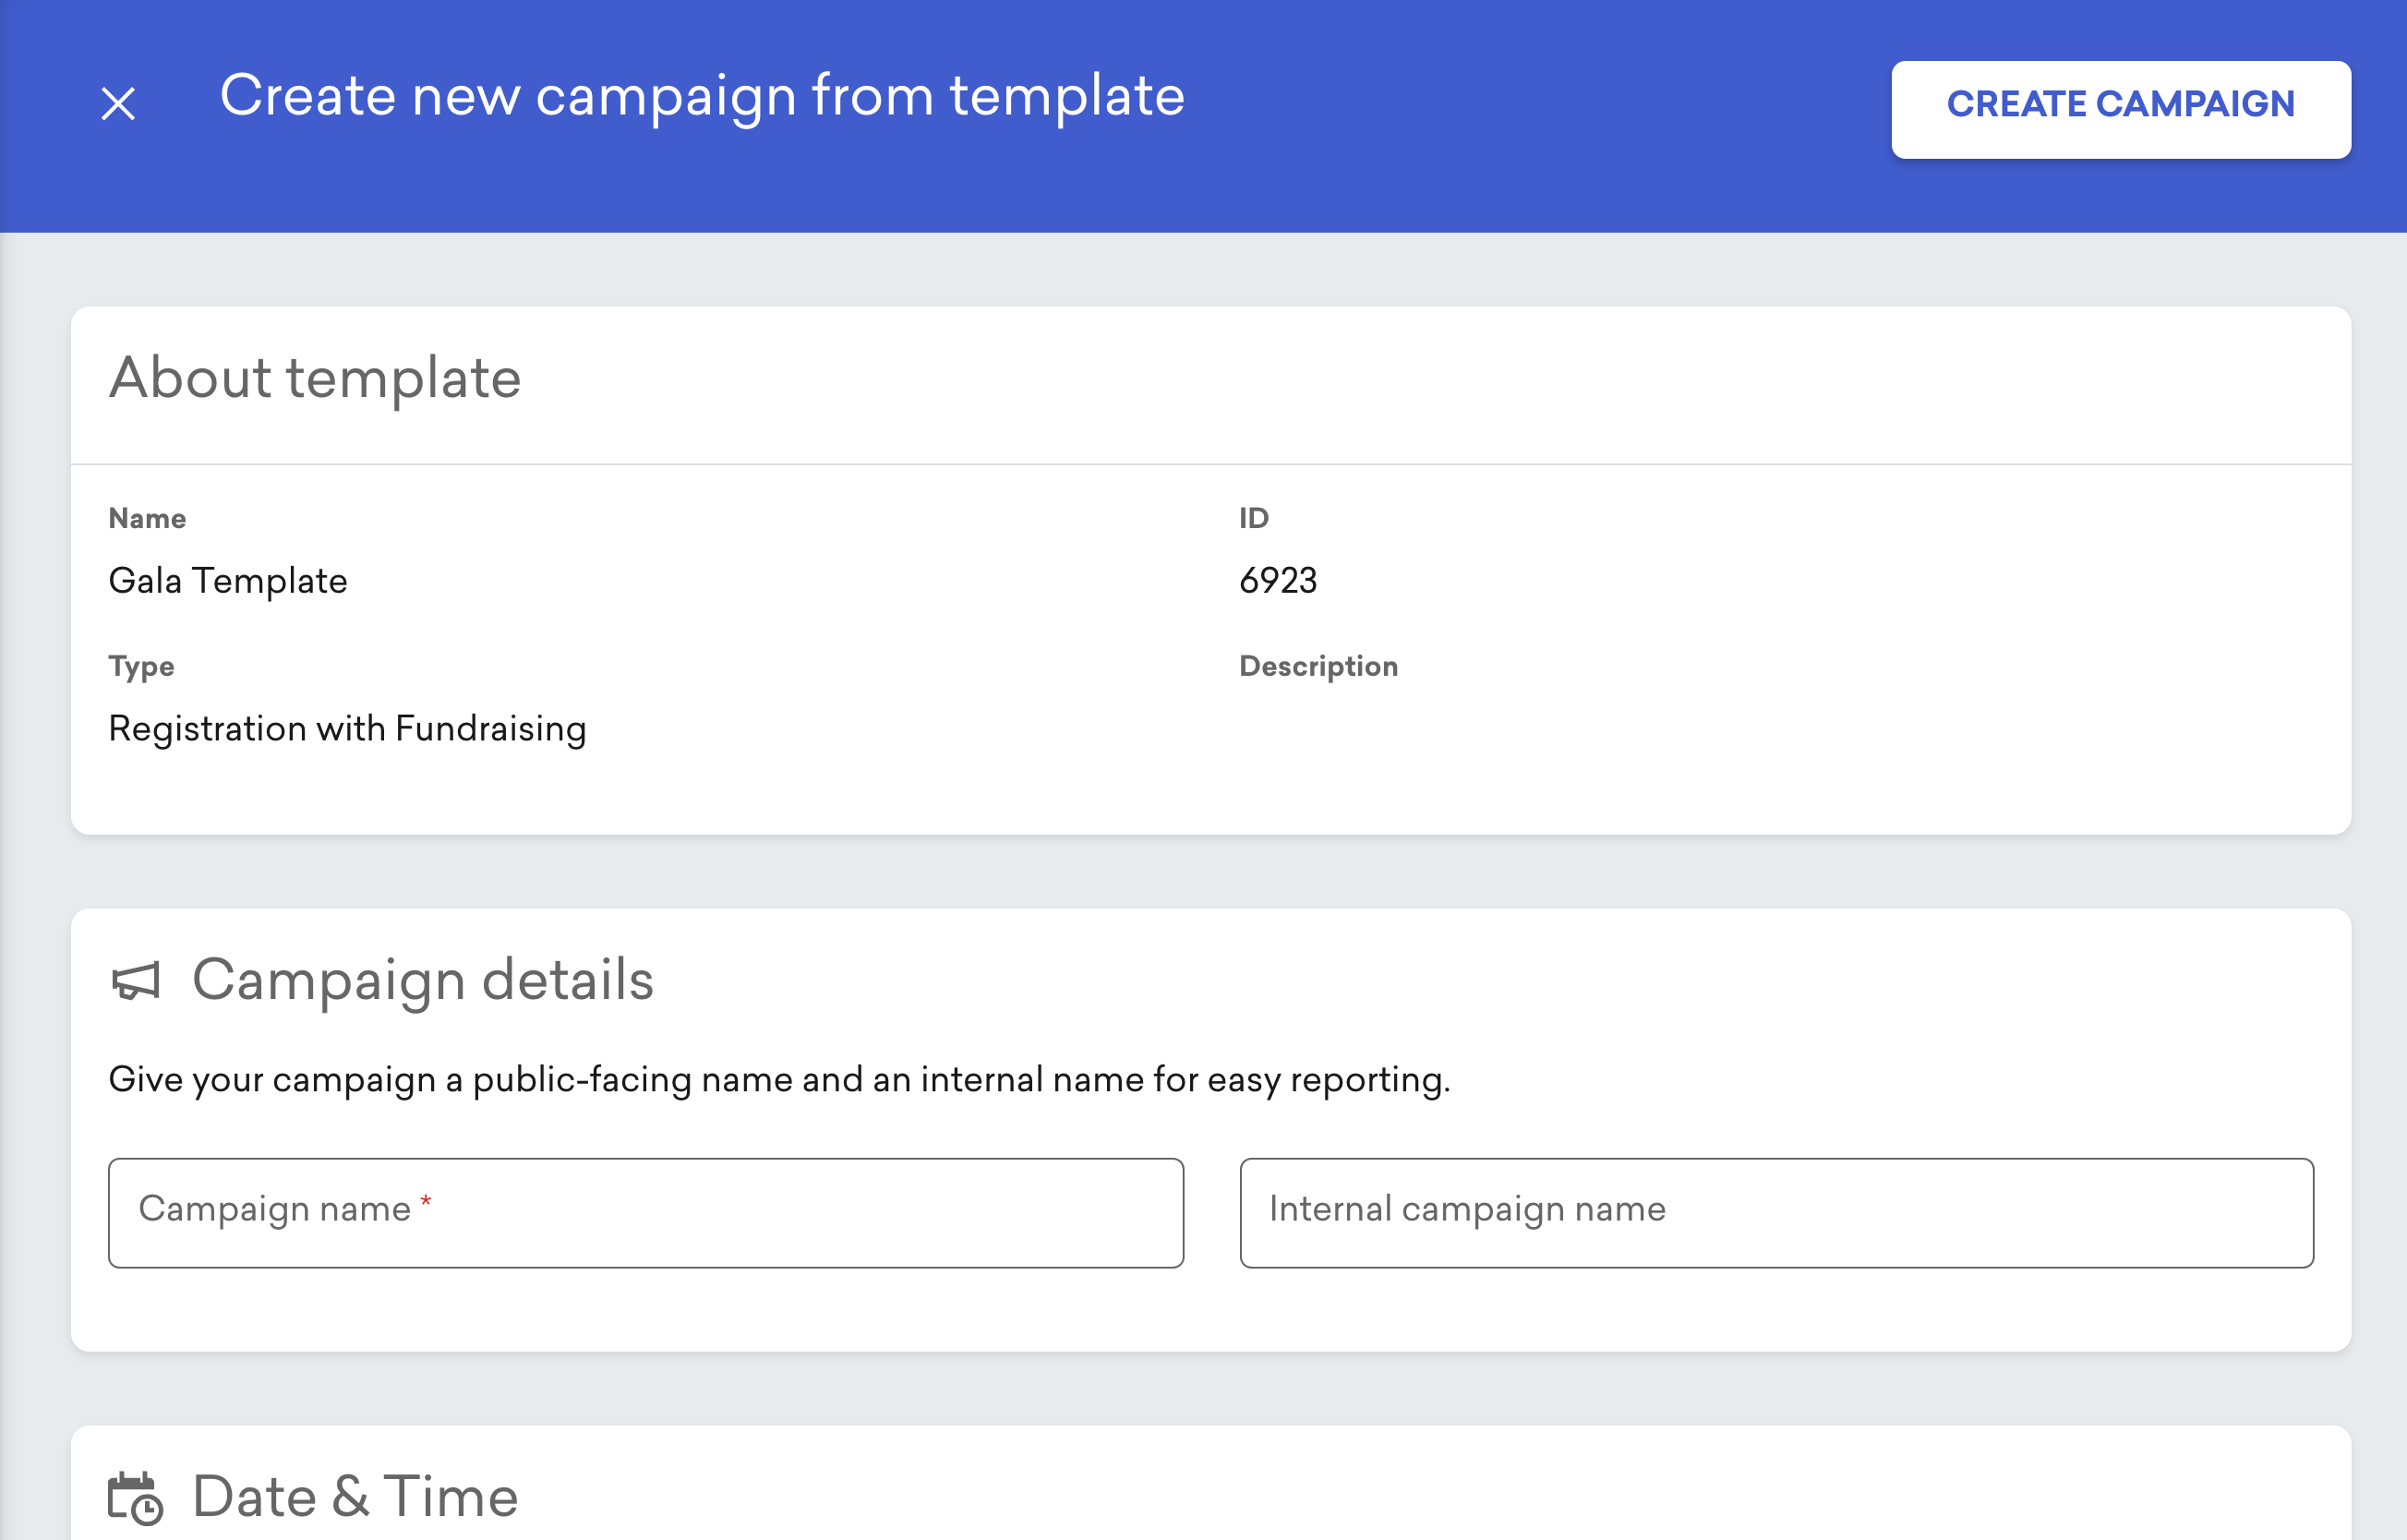Image resolution: width=2407 pixels, height=1540 pixels.
Task: Select the 'Gala Template' name text
Action: [x=228, y=581]
